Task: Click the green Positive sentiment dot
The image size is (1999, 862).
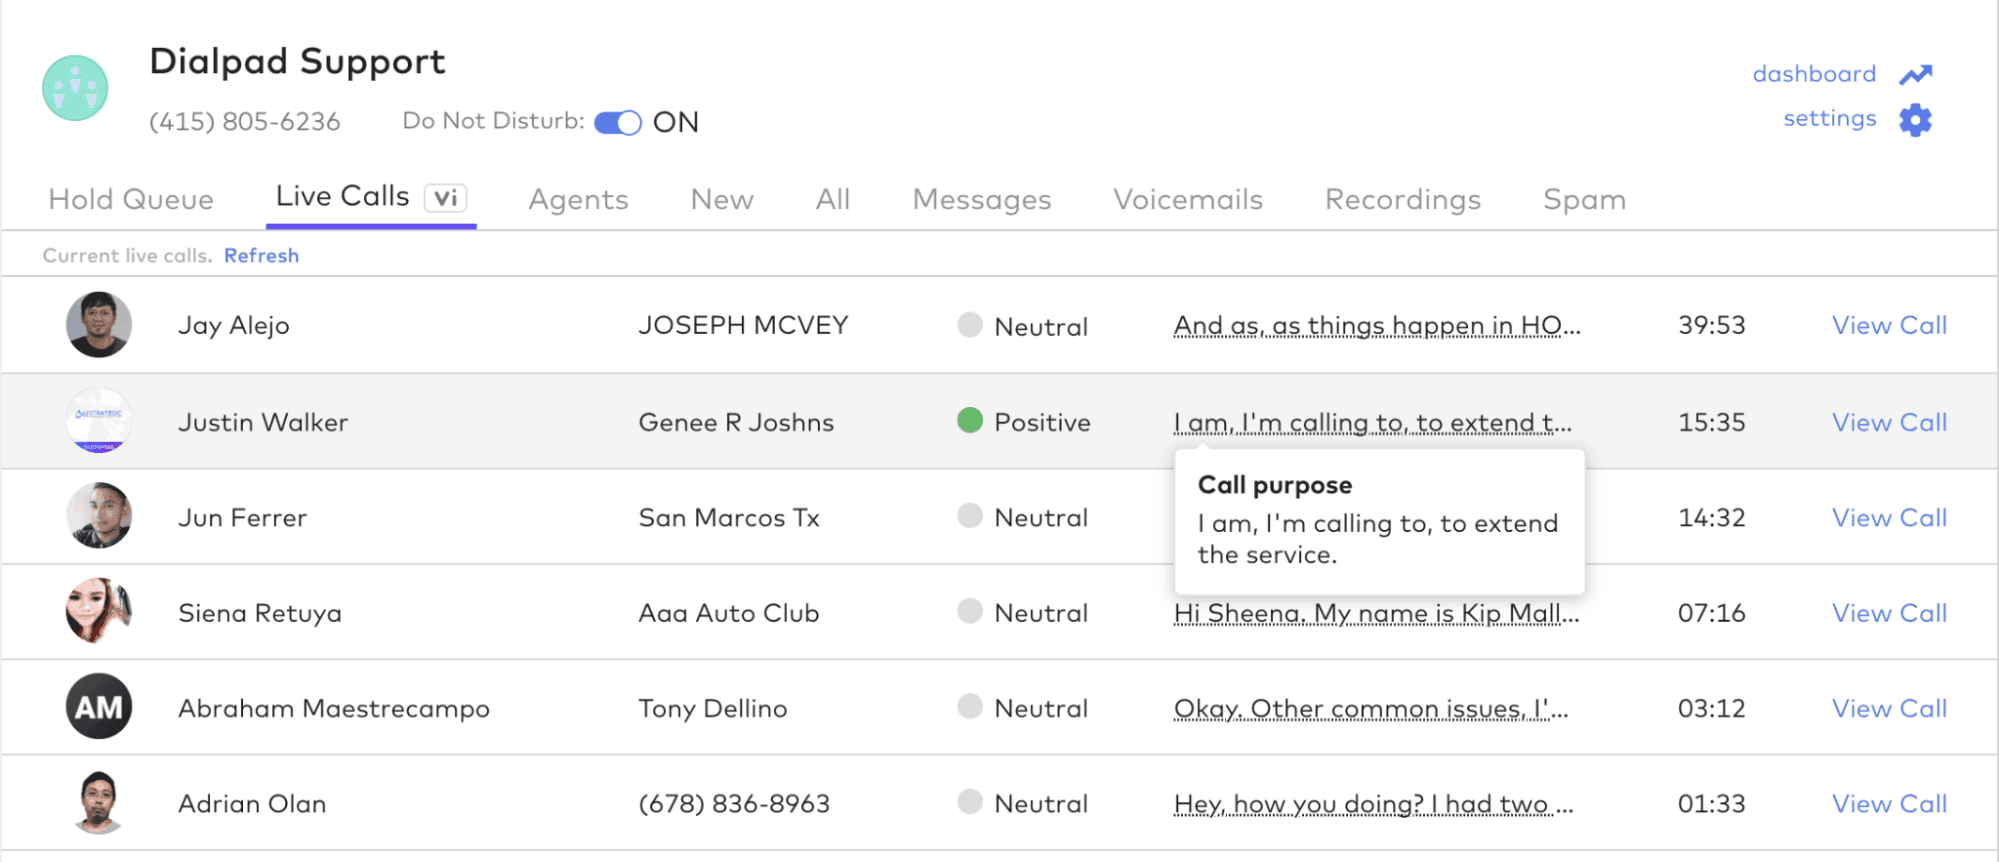Action: coord(969,421)
